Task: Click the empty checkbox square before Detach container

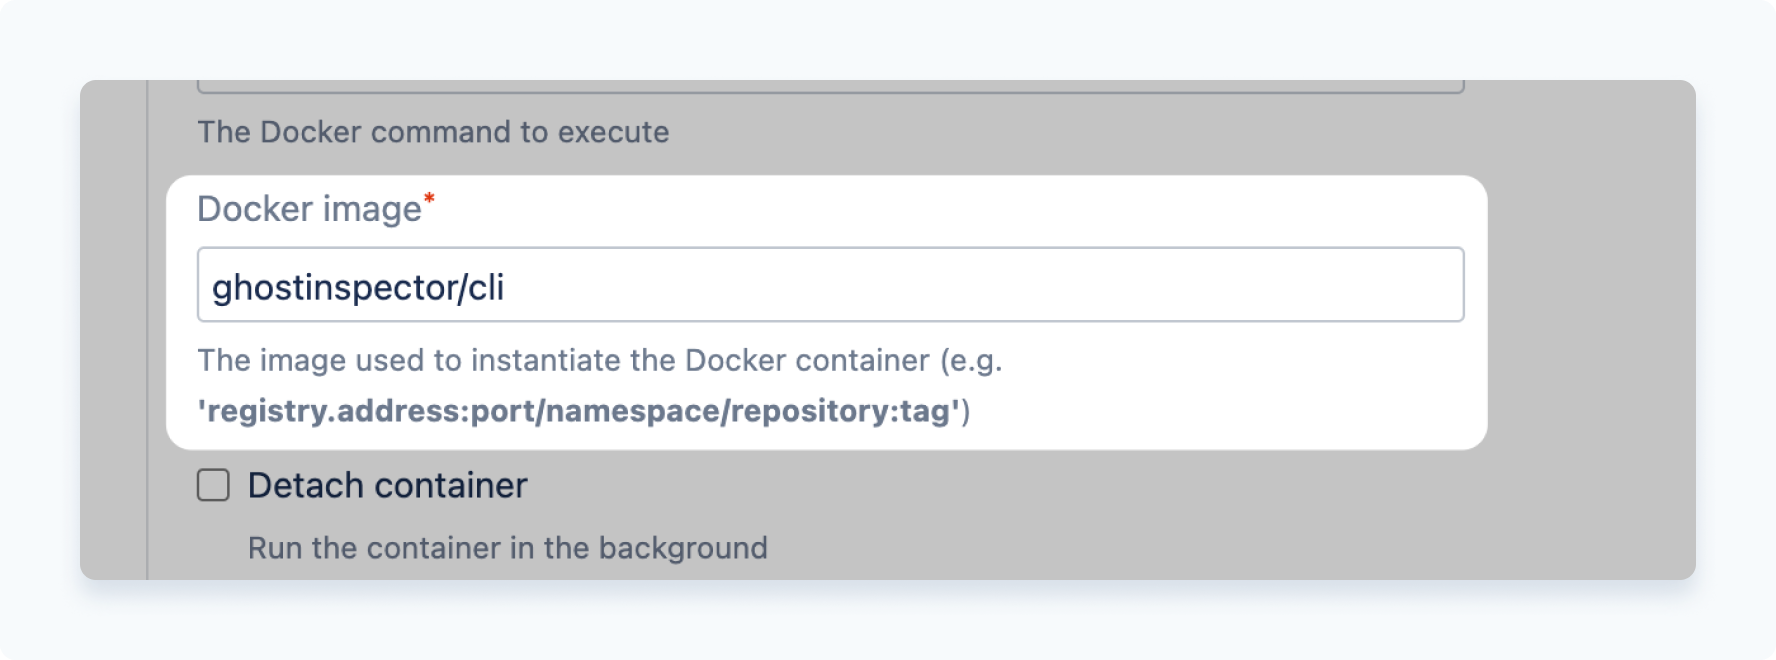Action: [213, 485]
